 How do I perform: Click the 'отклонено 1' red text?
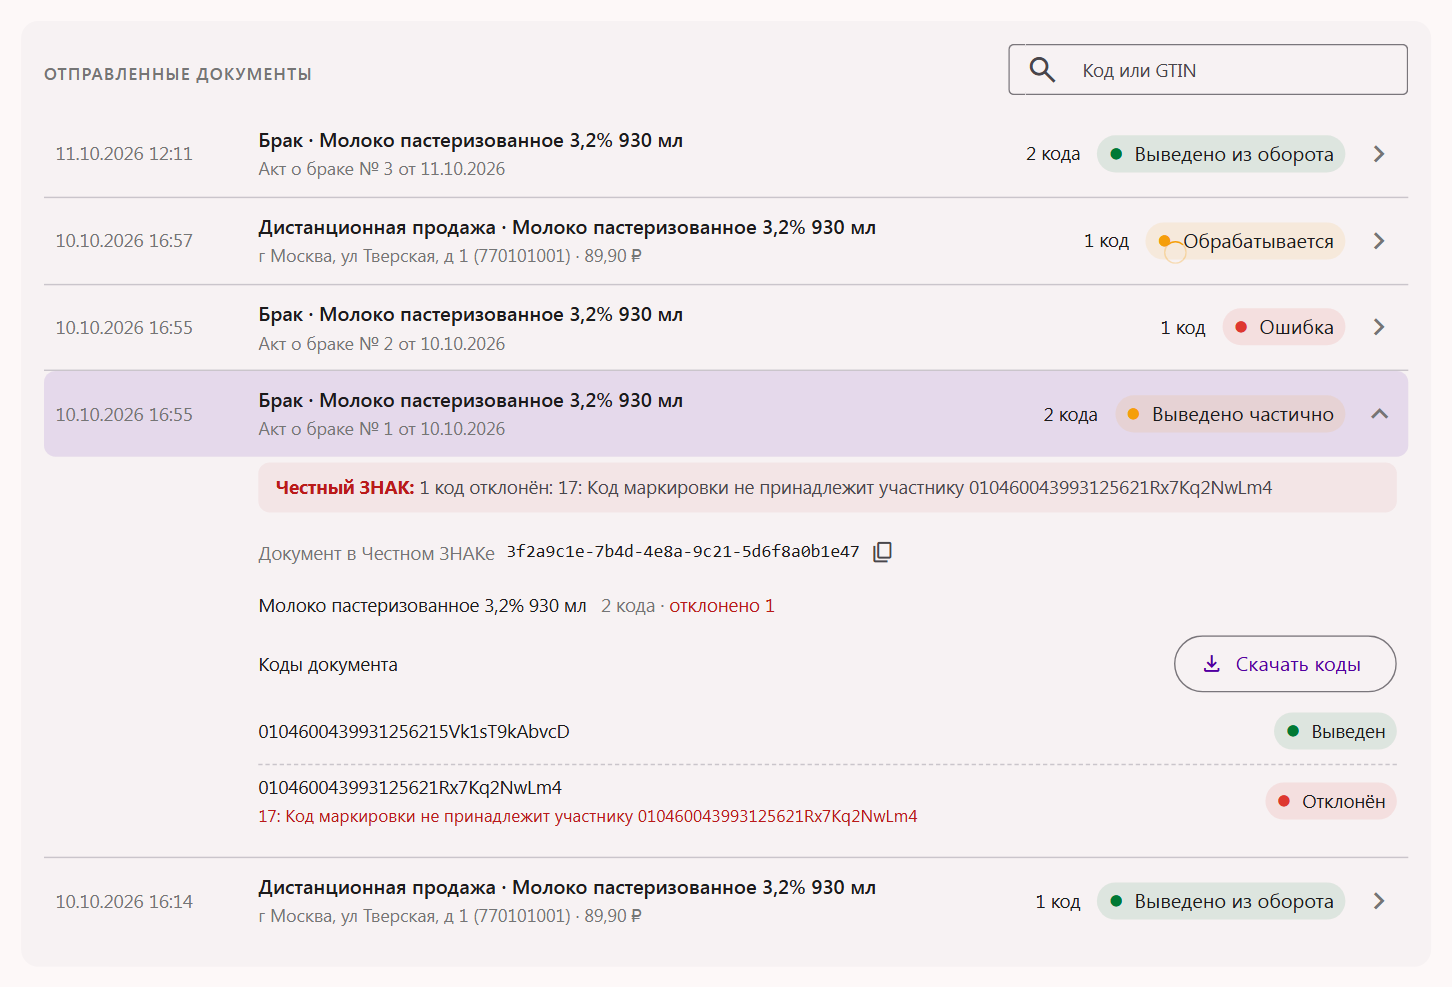coord(722,606)
